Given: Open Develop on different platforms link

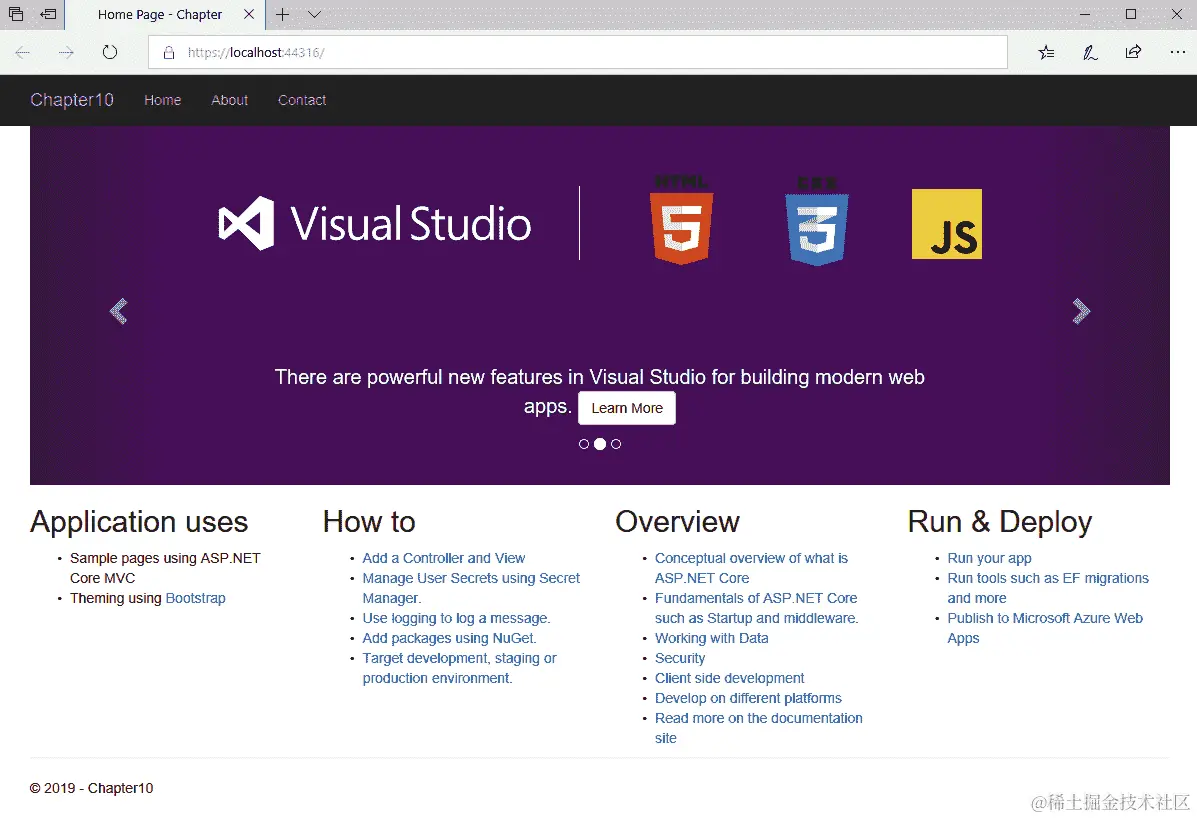Looking at the screenshot, I should pyautogui.click(x=748, y=698).
